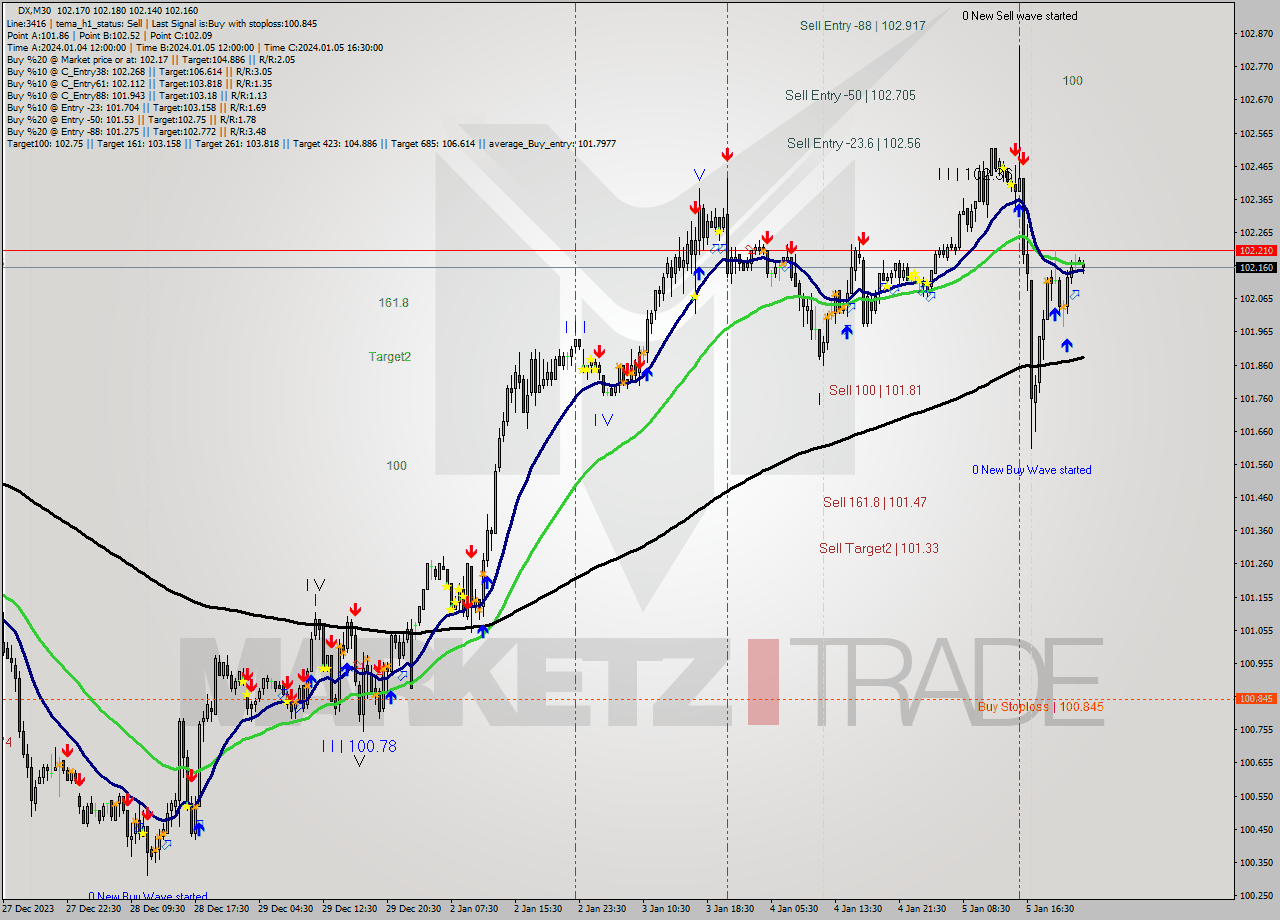Click the red 100.845 price tag on axis
Image resolution: width=1280 pixels, height=920 pixels.
[x=1256, y=699]
